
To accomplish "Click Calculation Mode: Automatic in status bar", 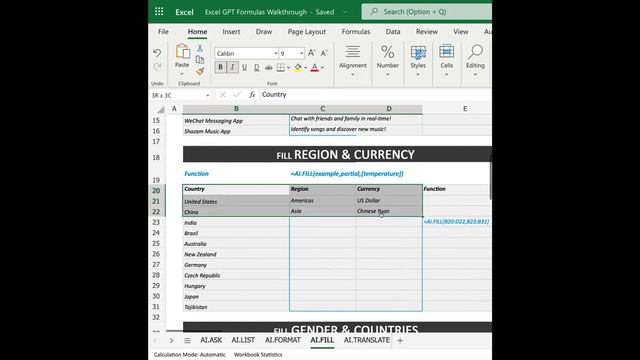I will tap(189, 355).
